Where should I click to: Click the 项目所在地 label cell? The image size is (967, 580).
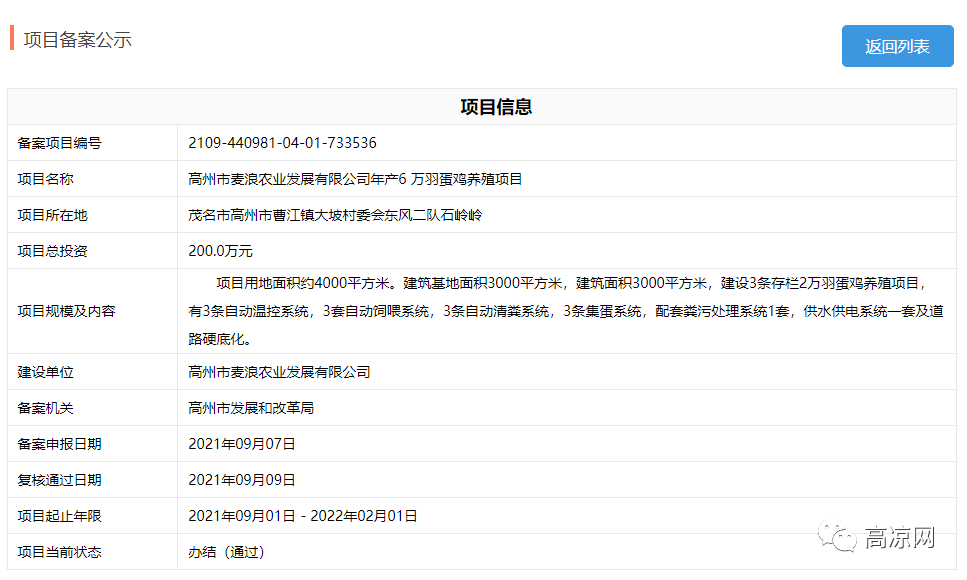click(x=93, y=215)
